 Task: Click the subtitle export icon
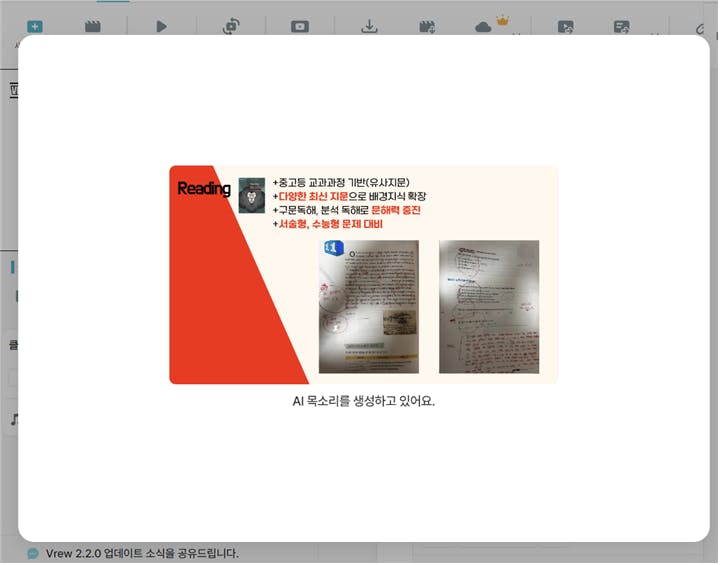[622, 27]
